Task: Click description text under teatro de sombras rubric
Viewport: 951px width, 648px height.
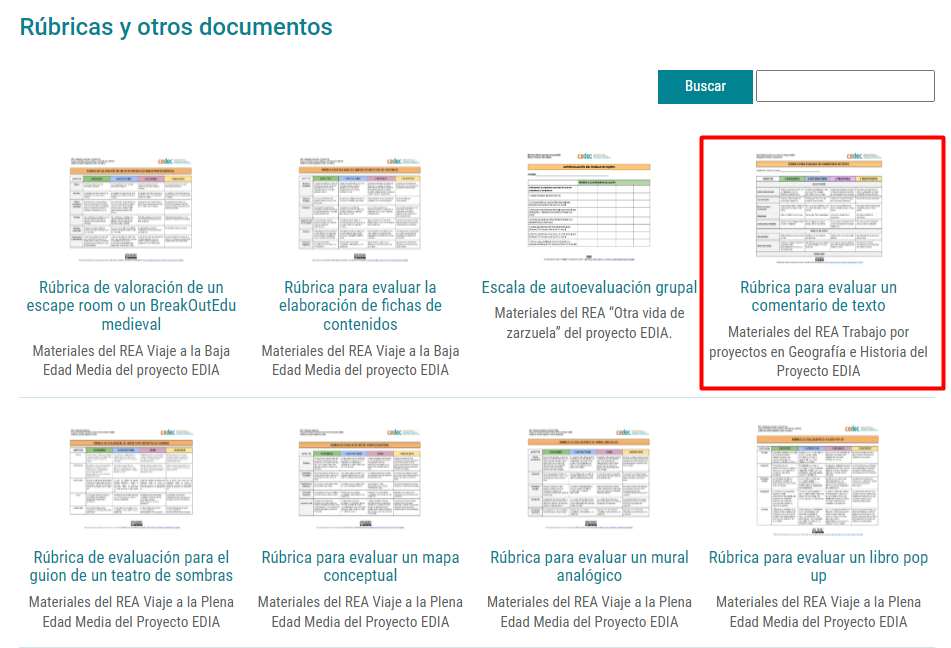Action: 131,612
